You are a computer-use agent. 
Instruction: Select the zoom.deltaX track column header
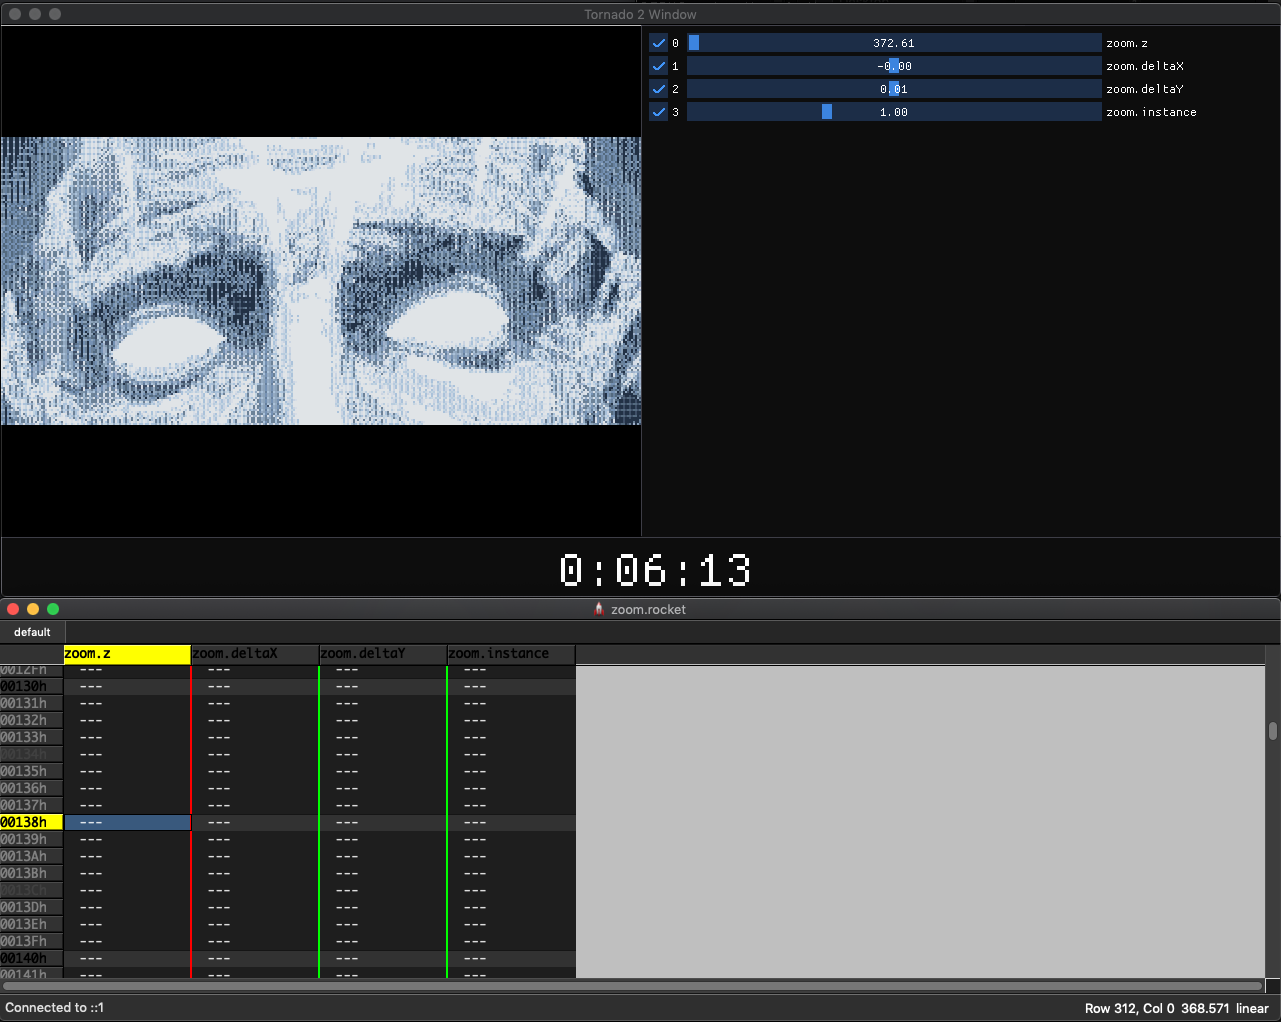[x=255, y=654]
